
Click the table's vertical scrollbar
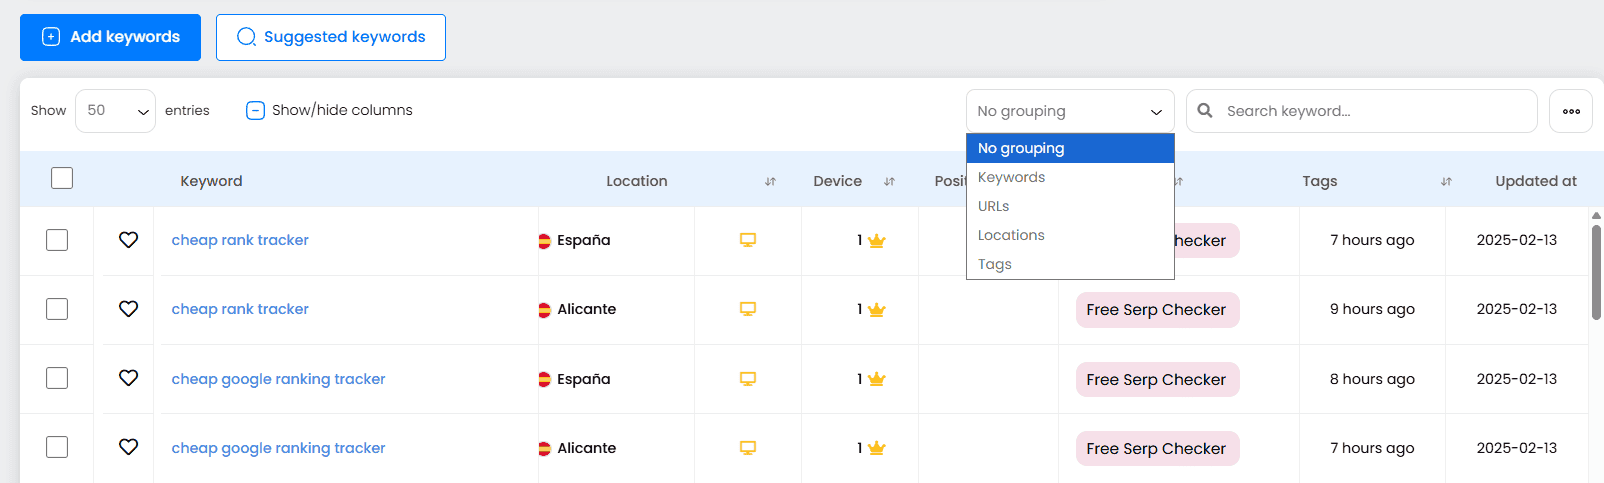point(1596,272)
